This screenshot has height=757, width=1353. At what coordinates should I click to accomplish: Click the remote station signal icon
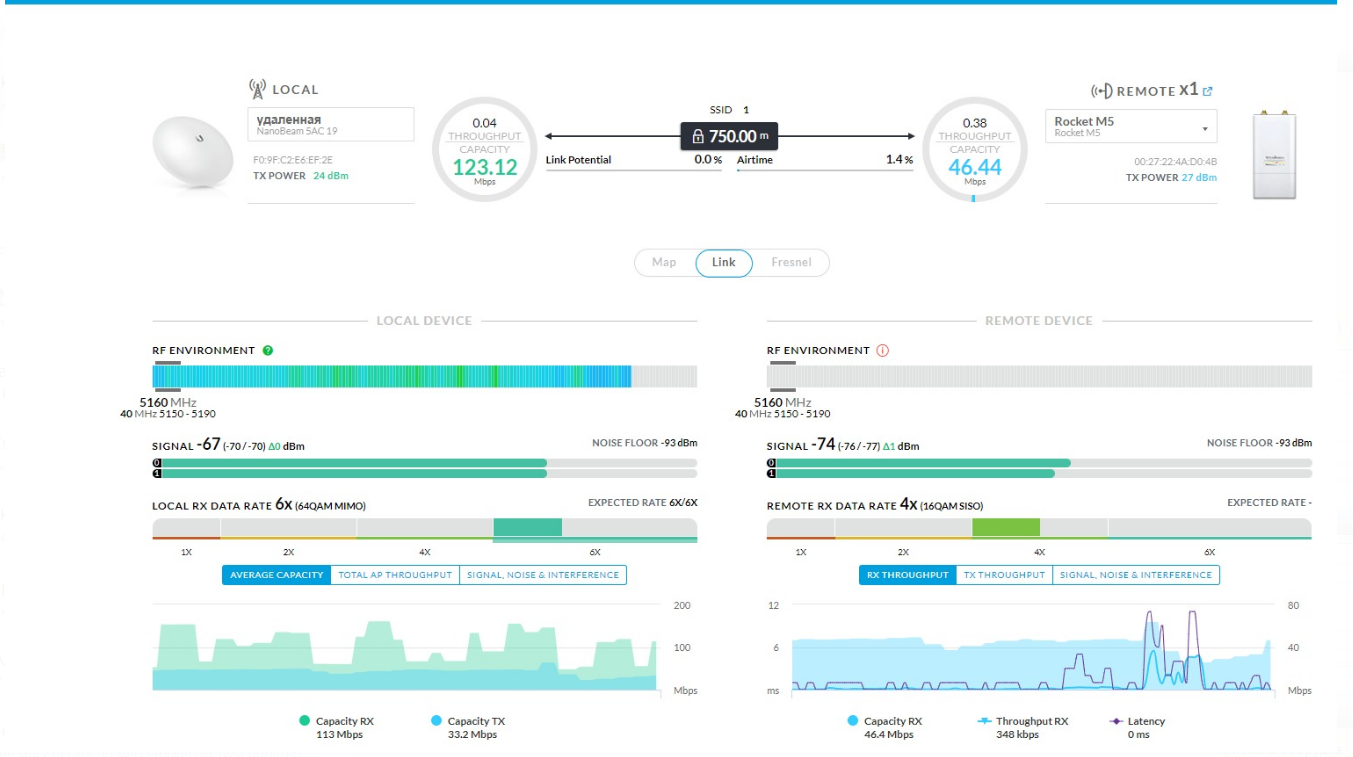tap(1101, 91)
